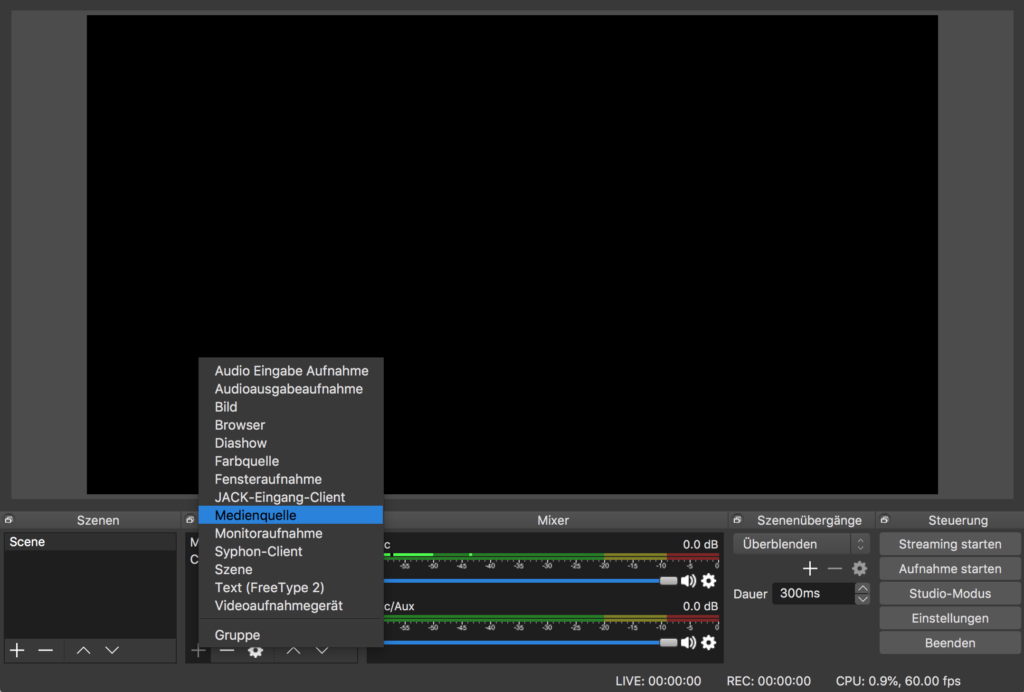Select Gruppe at menu bottom

291,635
